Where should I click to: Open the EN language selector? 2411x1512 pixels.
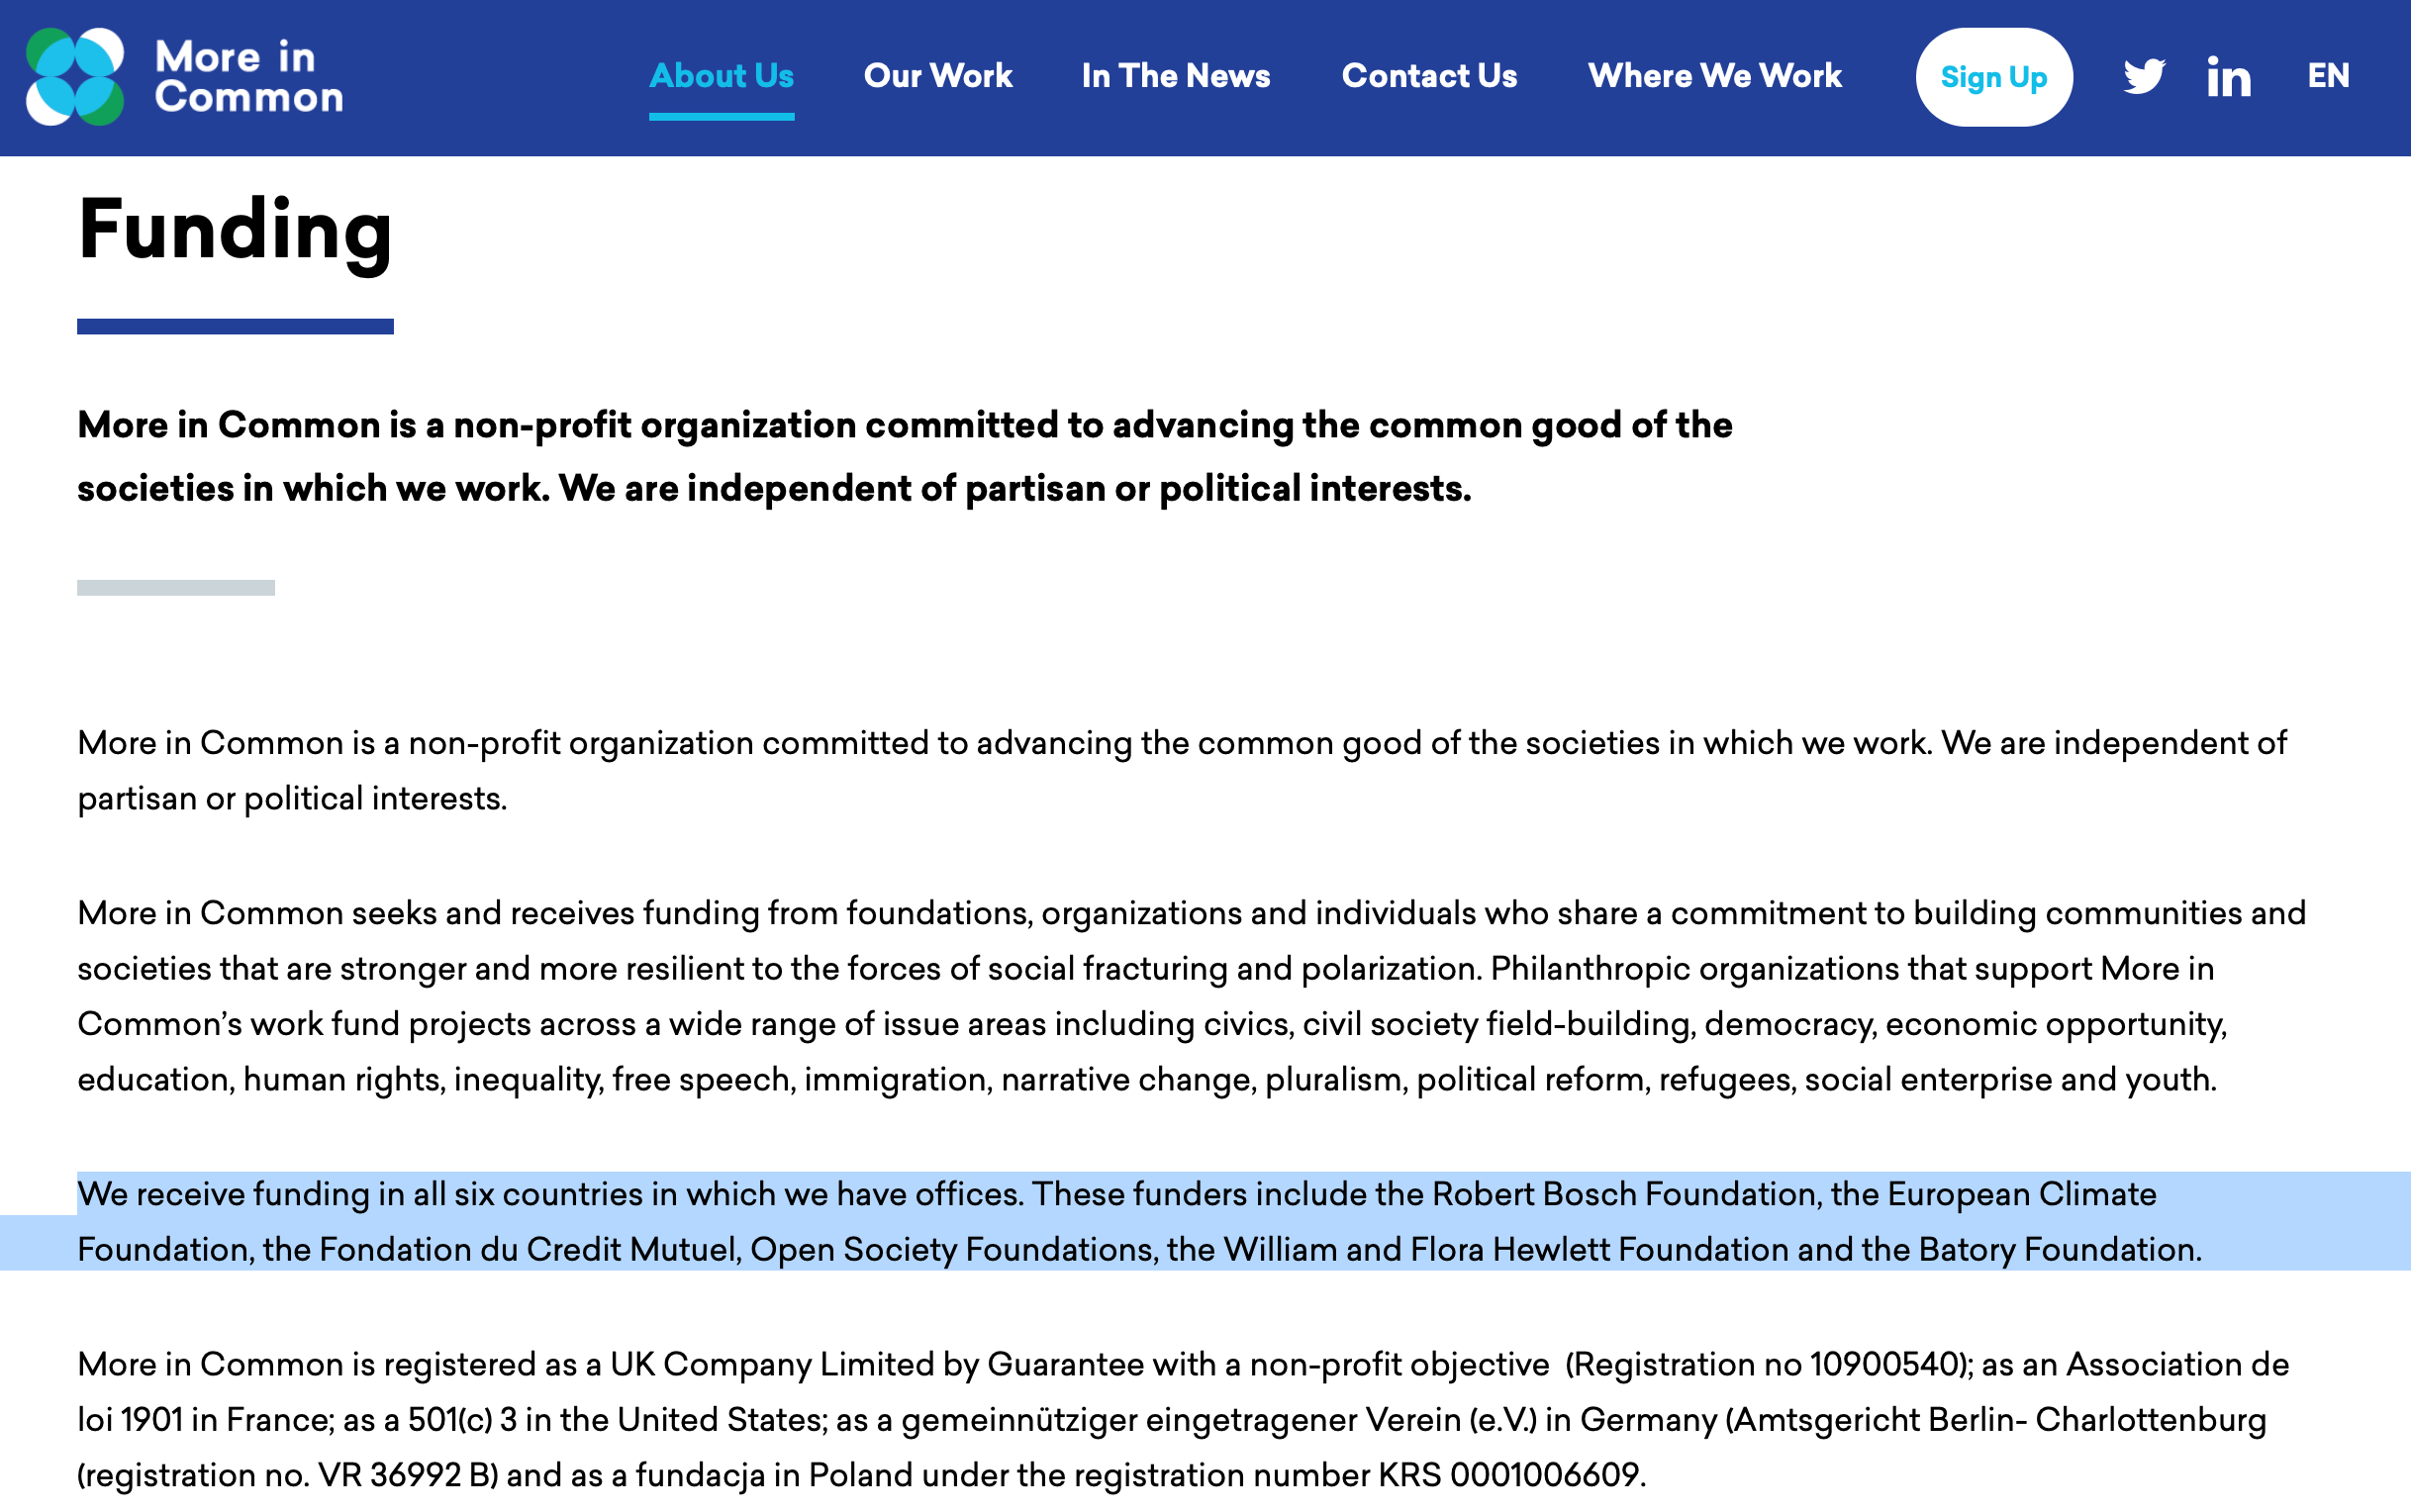2328,76
